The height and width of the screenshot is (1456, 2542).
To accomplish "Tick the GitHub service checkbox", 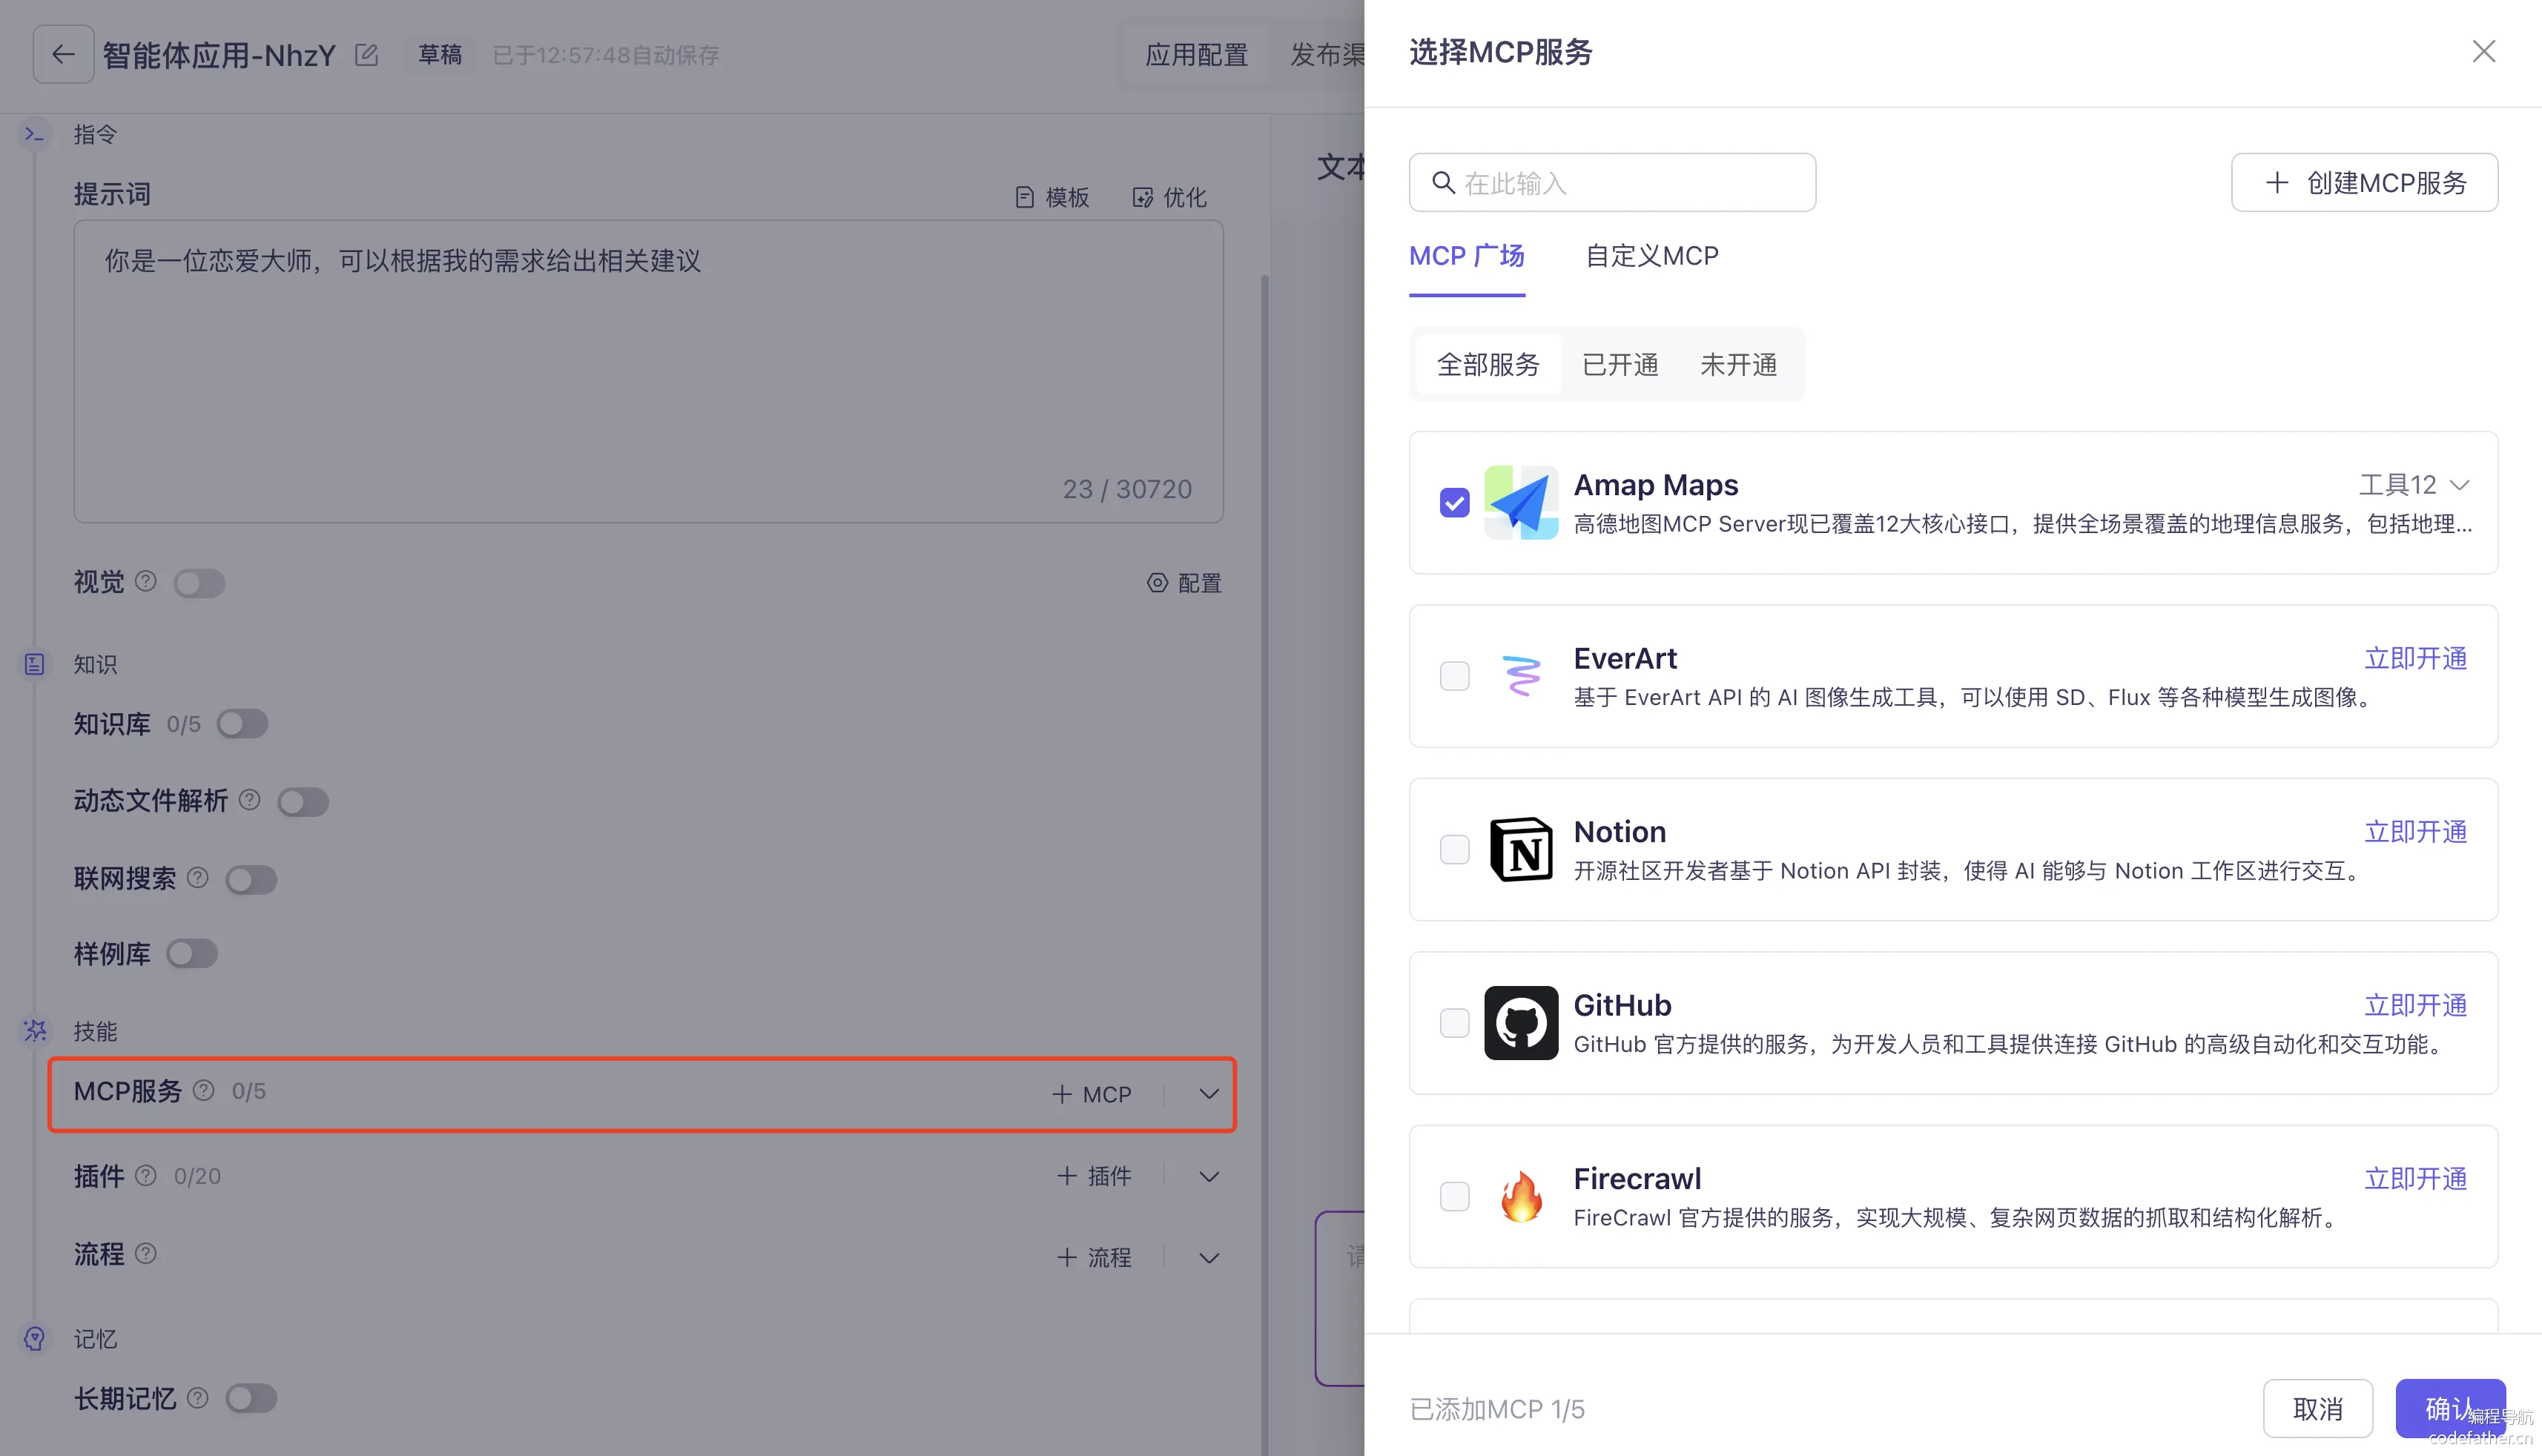I will pos(1454,1023).
